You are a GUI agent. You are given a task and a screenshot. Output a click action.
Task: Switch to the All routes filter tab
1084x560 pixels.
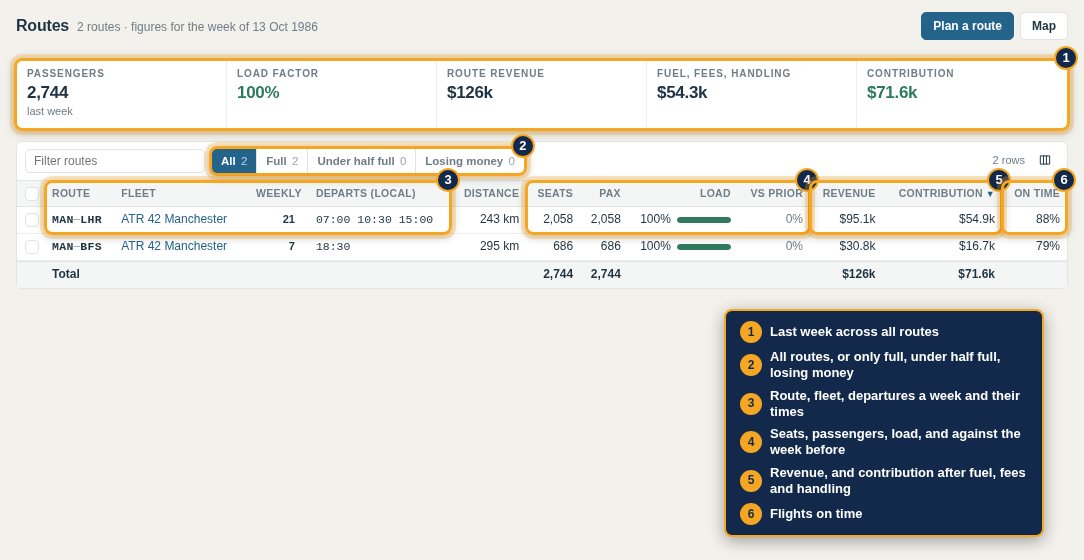click(x=234, y=161)
